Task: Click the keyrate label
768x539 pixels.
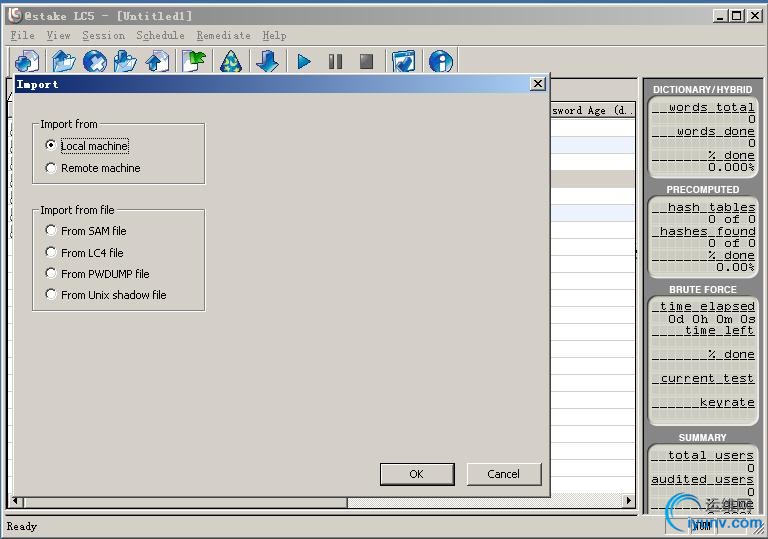Action: (x=727, y=402)
